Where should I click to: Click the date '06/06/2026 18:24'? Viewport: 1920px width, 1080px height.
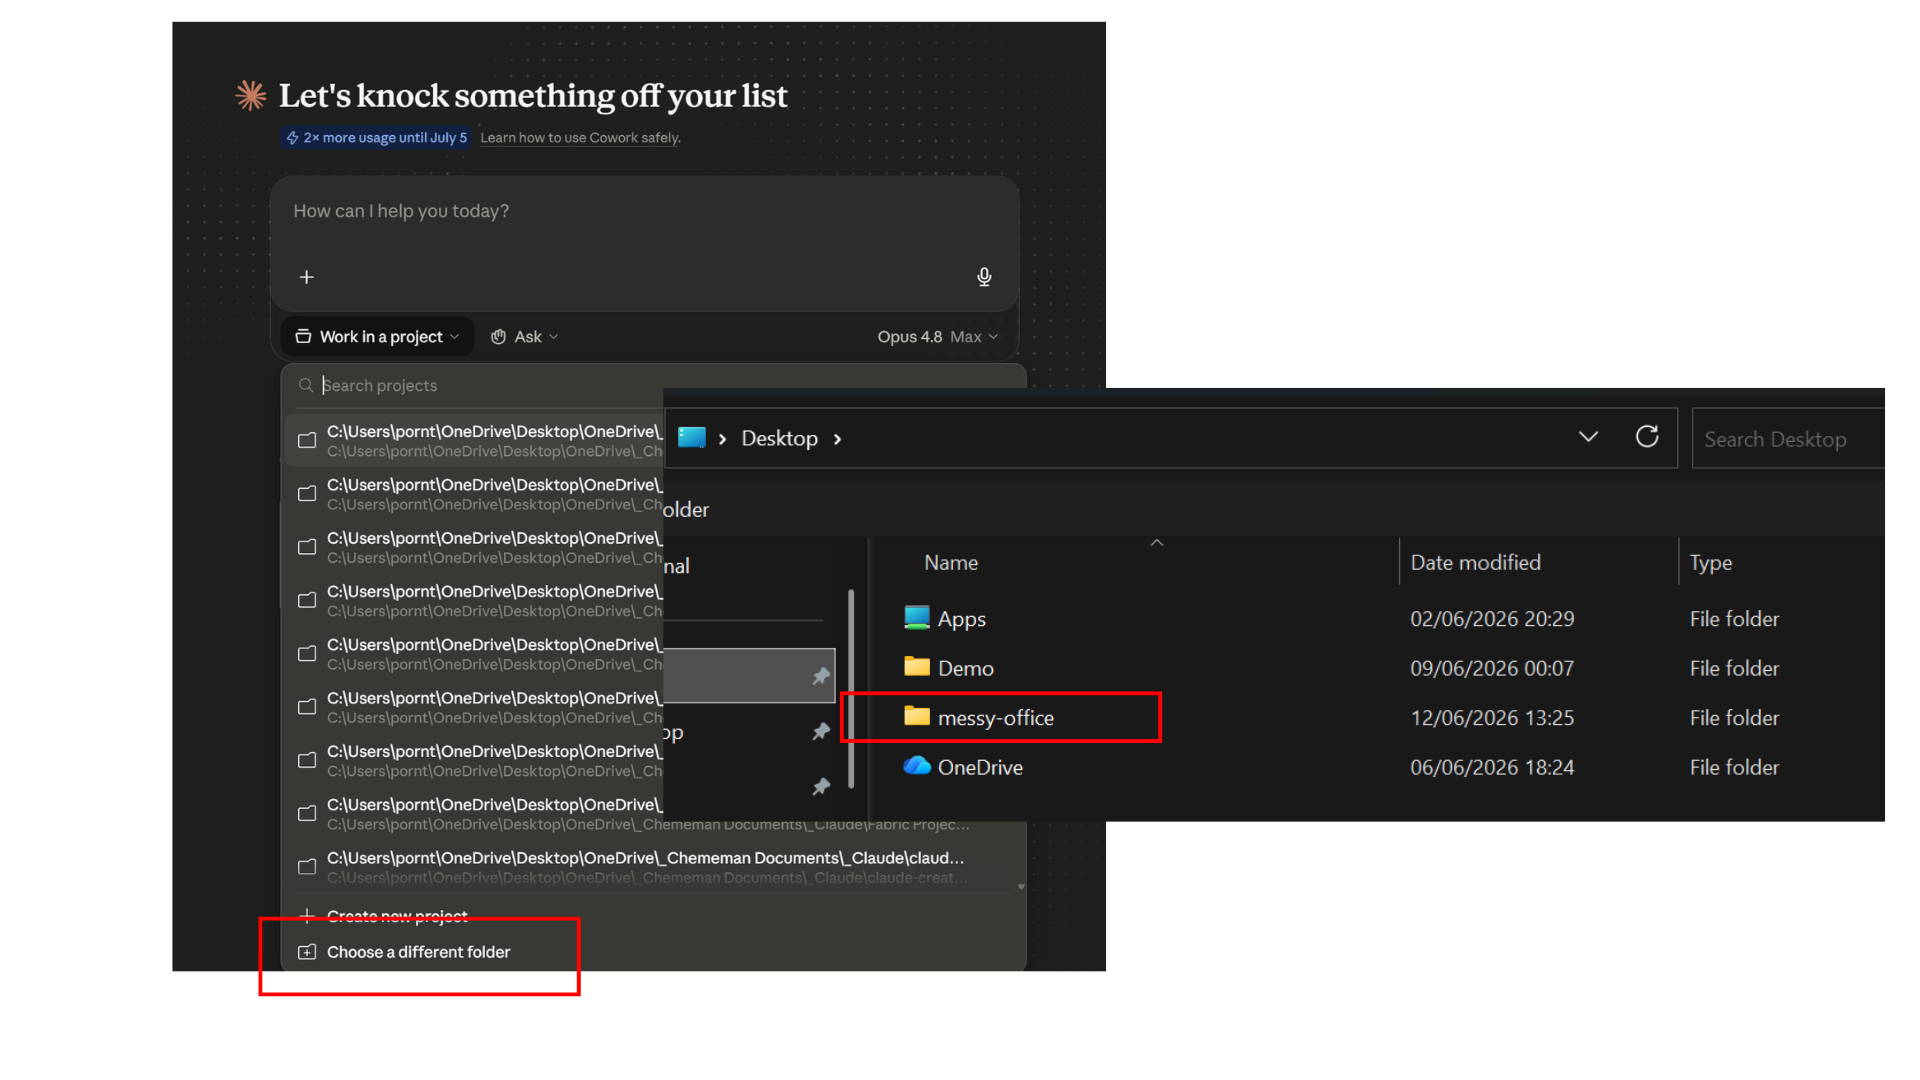coord(1492,767)
